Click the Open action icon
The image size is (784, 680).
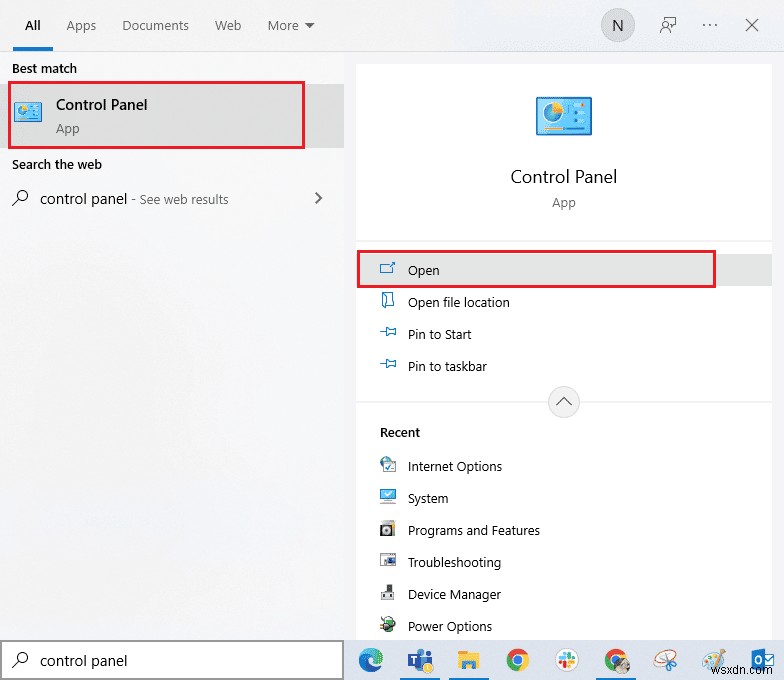[388, 268]
